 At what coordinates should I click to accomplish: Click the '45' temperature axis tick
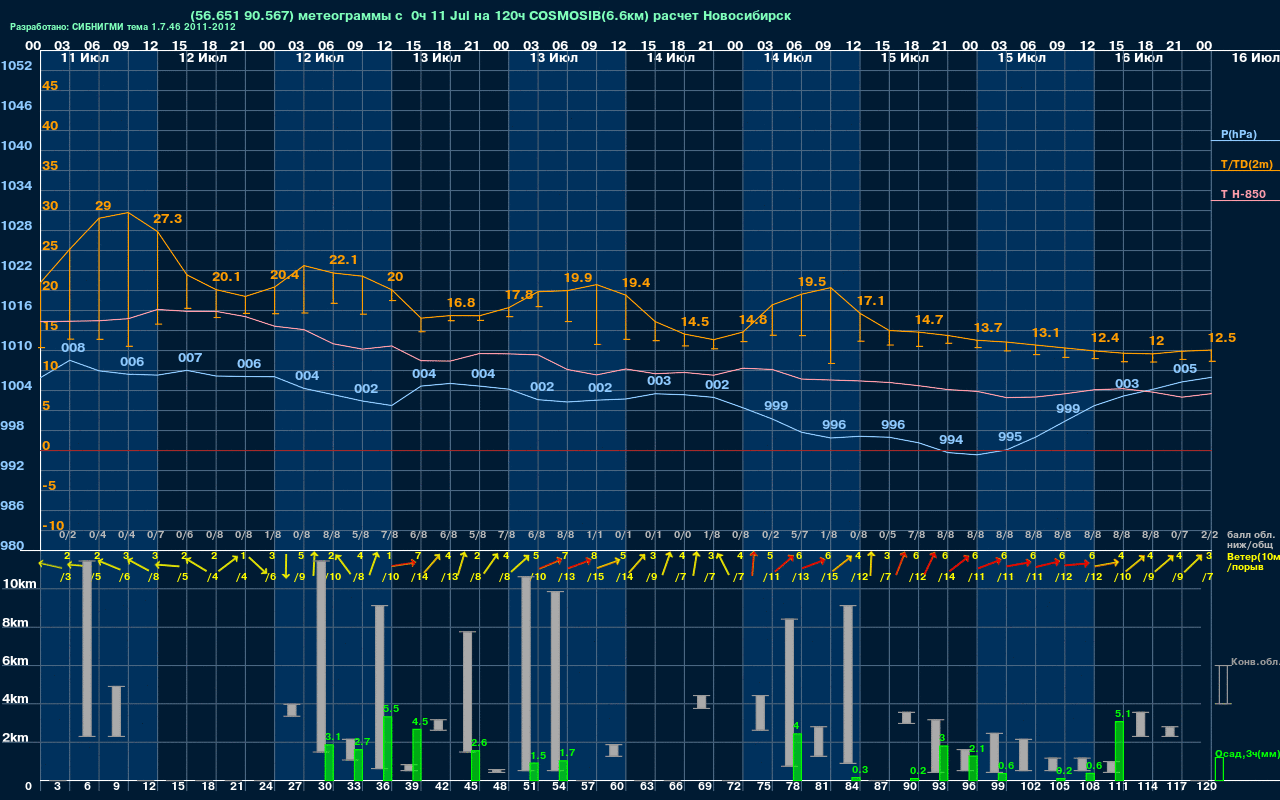[x=50, y=86]
